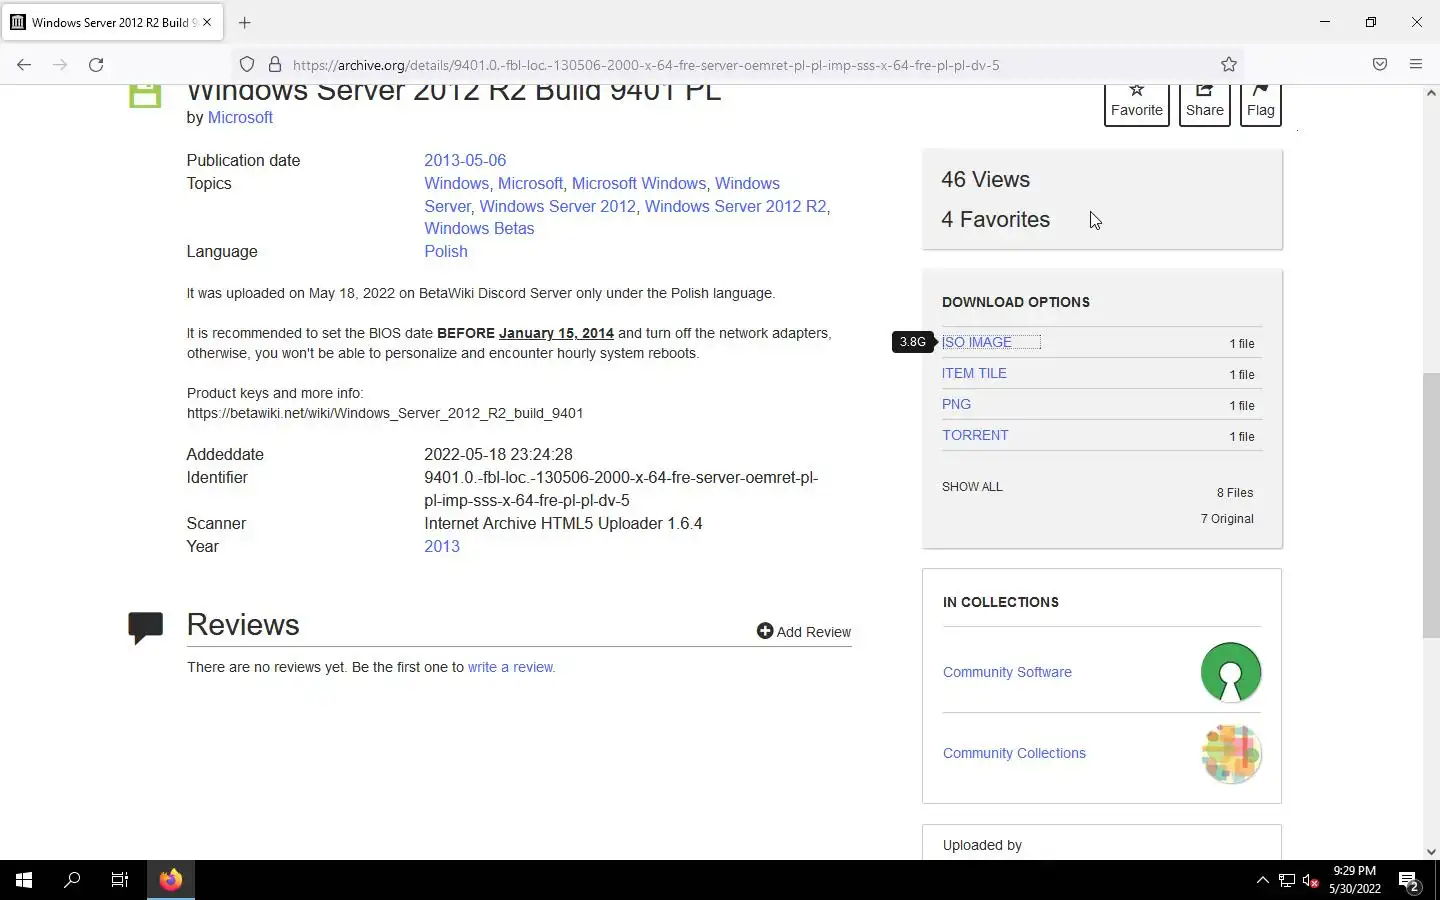Click the tracking protection shield icon
The image size is (1440, 900).
[x=247, y=65]
